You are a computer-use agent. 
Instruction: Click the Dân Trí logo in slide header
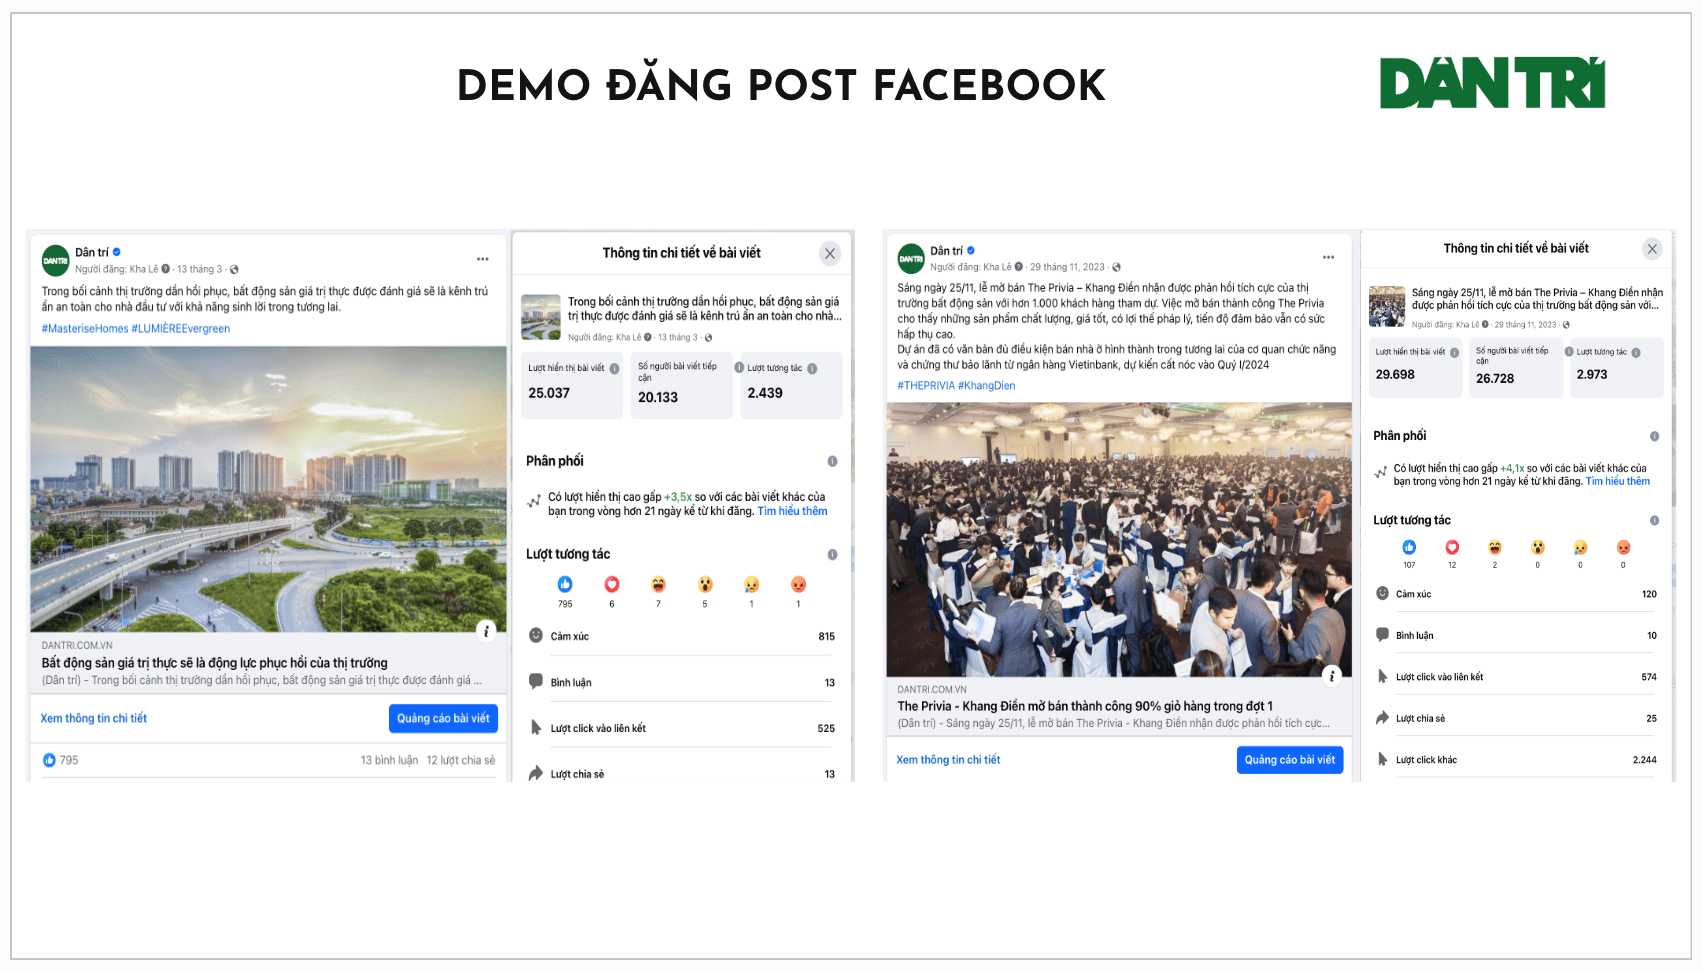[1492, 83]
